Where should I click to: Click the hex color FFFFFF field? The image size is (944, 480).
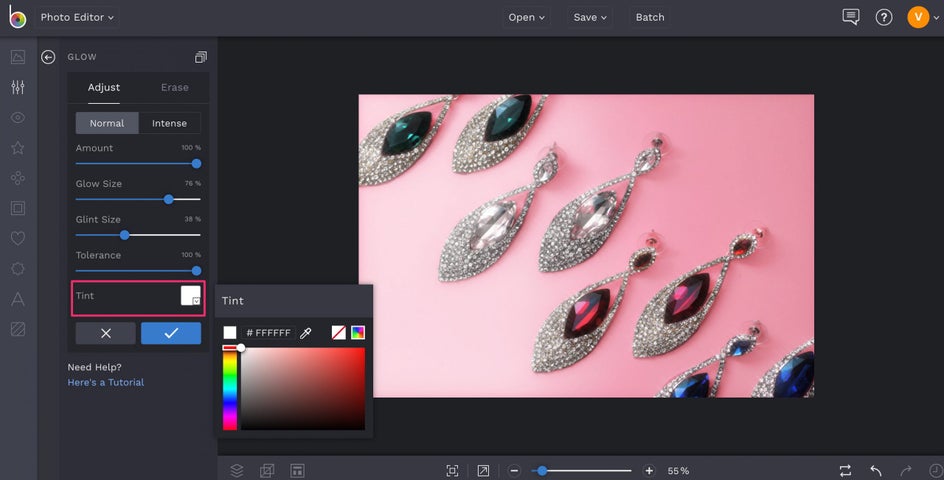269,332
